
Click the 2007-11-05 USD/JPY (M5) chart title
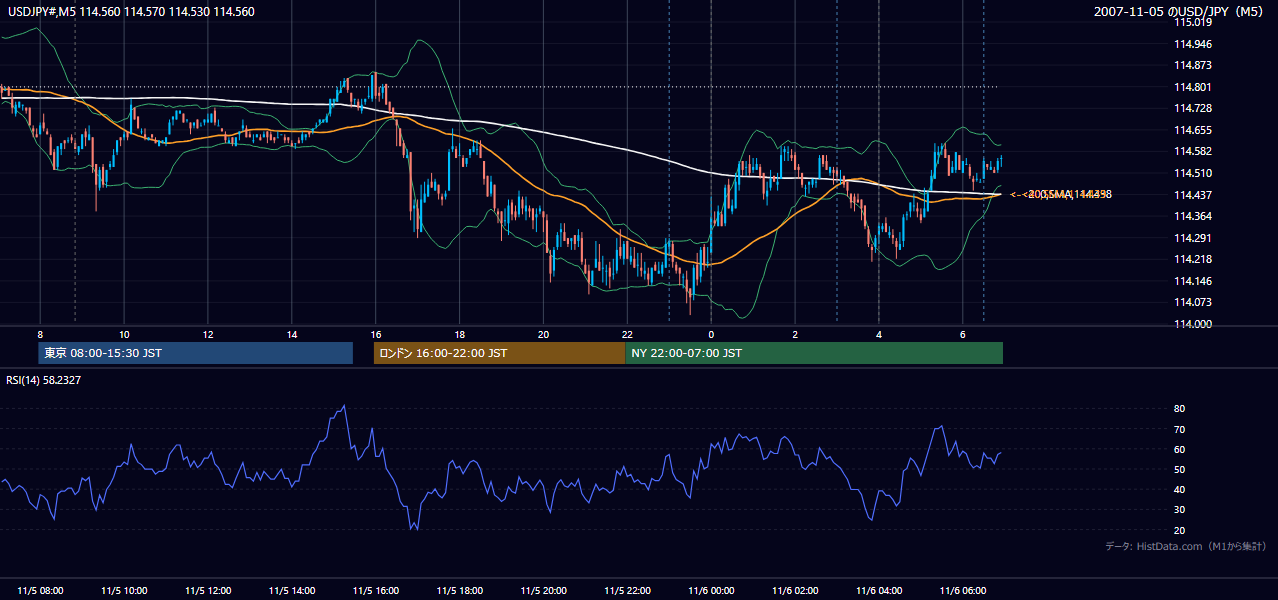1180,12
